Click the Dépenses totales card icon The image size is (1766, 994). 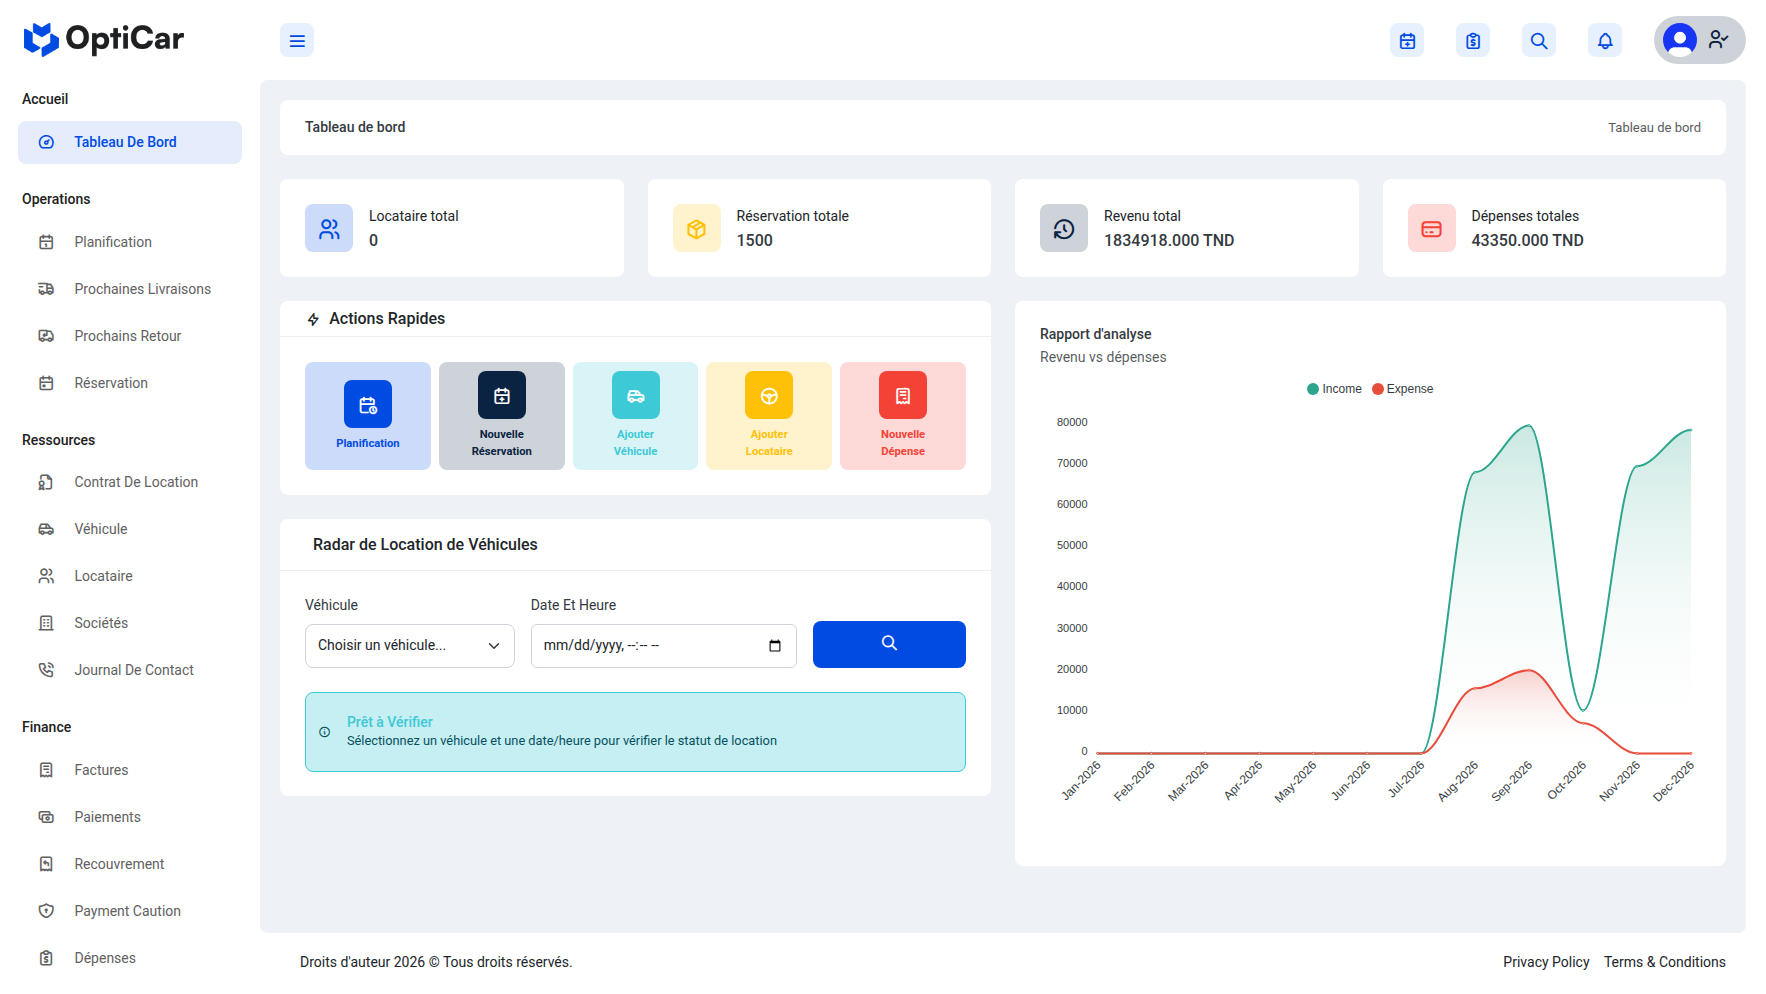[1432, 228]
